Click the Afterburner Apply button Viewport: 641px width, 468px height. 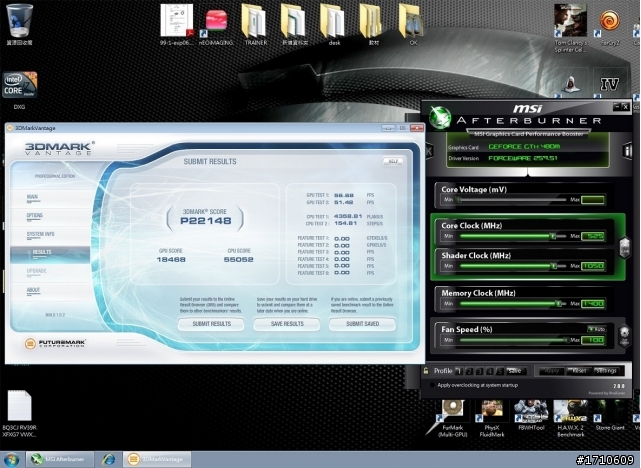click(x=552, y=371)
